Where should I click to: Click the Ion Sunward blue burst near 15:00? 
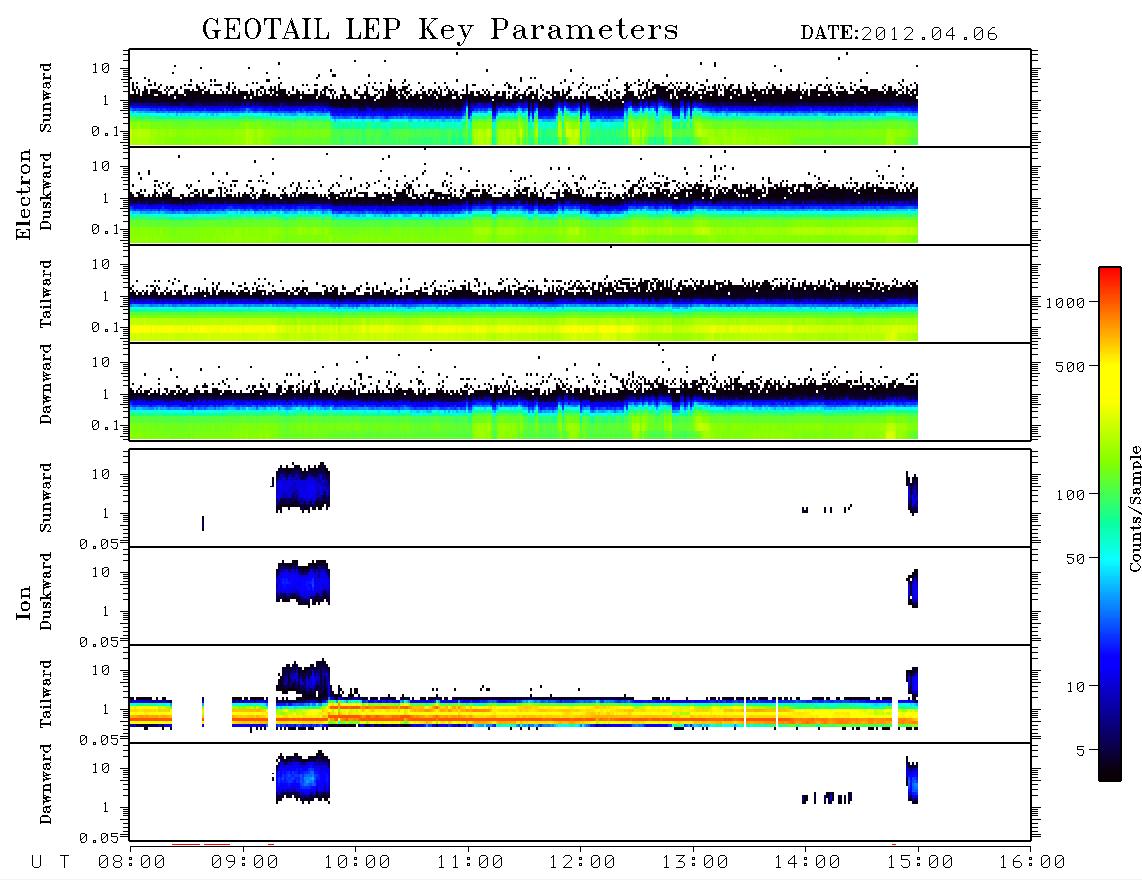click(x=912, y=493)
